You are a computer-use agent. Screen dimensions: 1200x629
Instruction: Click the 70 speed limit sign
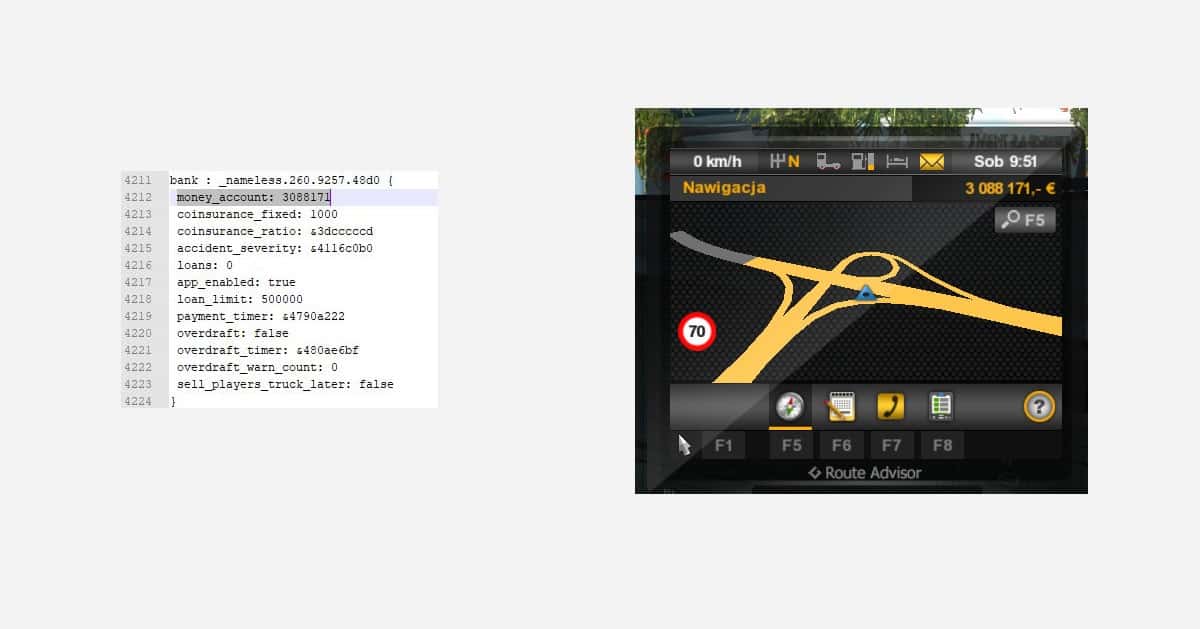tap(697, 330)
